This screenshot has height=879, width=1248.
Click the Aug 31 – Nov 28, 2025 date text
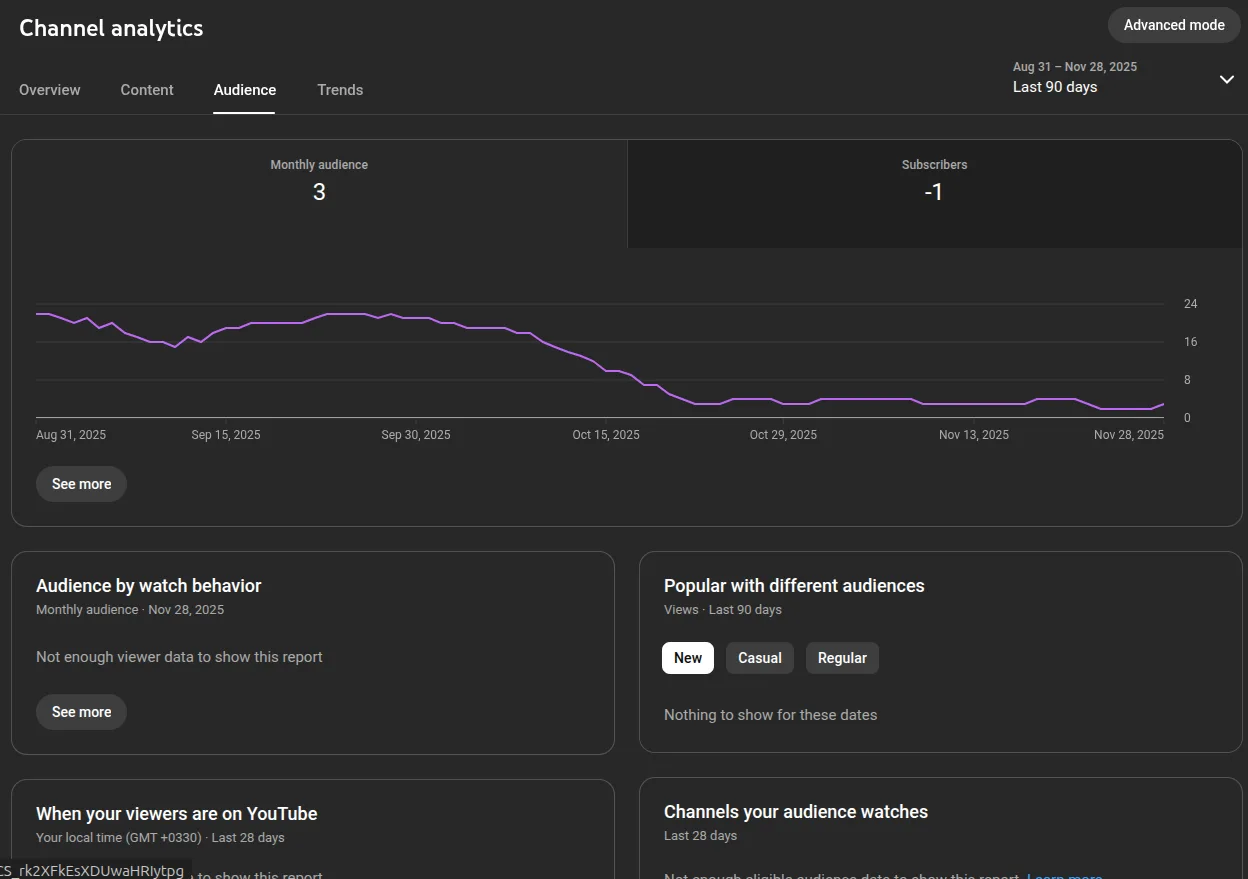pyautogui.click(x=1075, y=67)
